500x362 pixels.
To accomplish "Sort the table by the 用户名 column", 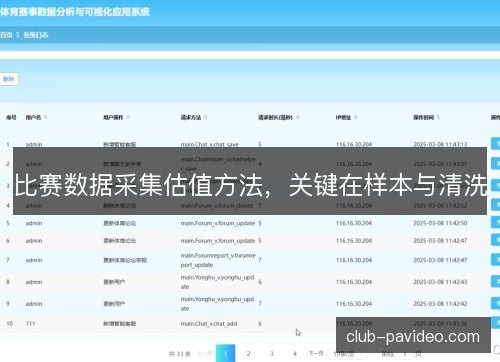I will 46,117.
